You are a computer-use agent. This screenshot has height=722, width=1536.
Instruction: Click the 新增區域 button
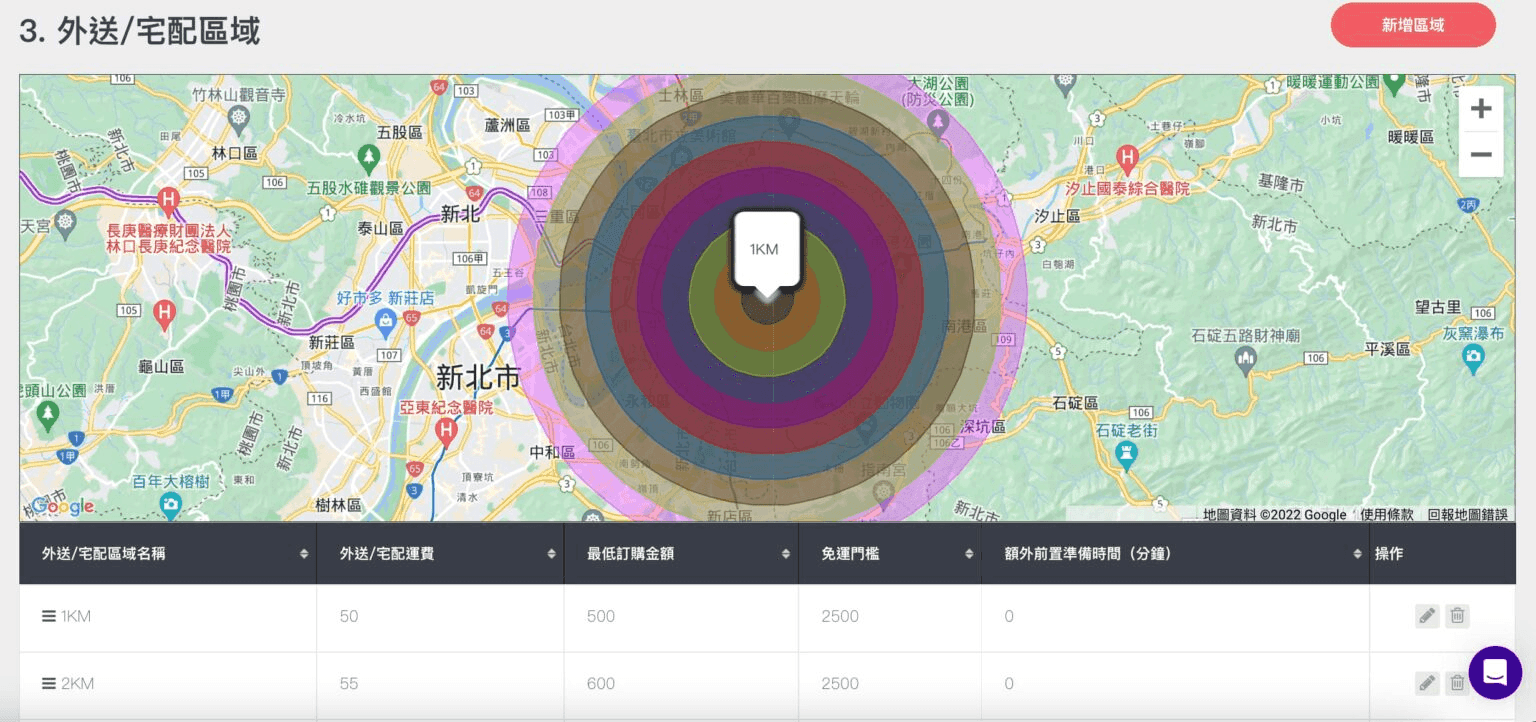pos(1412,25)
